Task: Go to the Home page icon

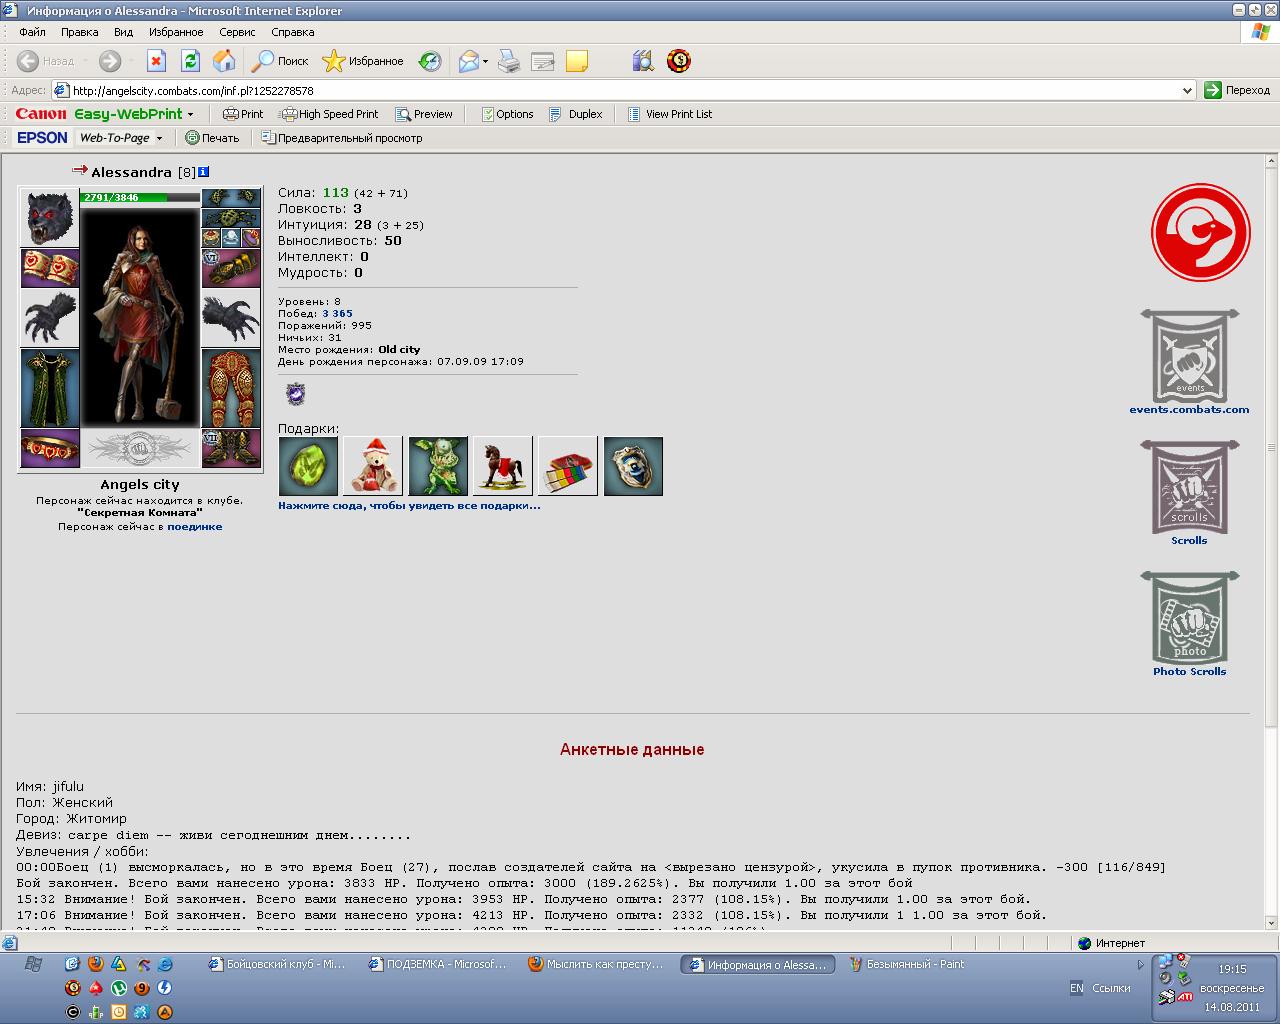Action: 224,61
